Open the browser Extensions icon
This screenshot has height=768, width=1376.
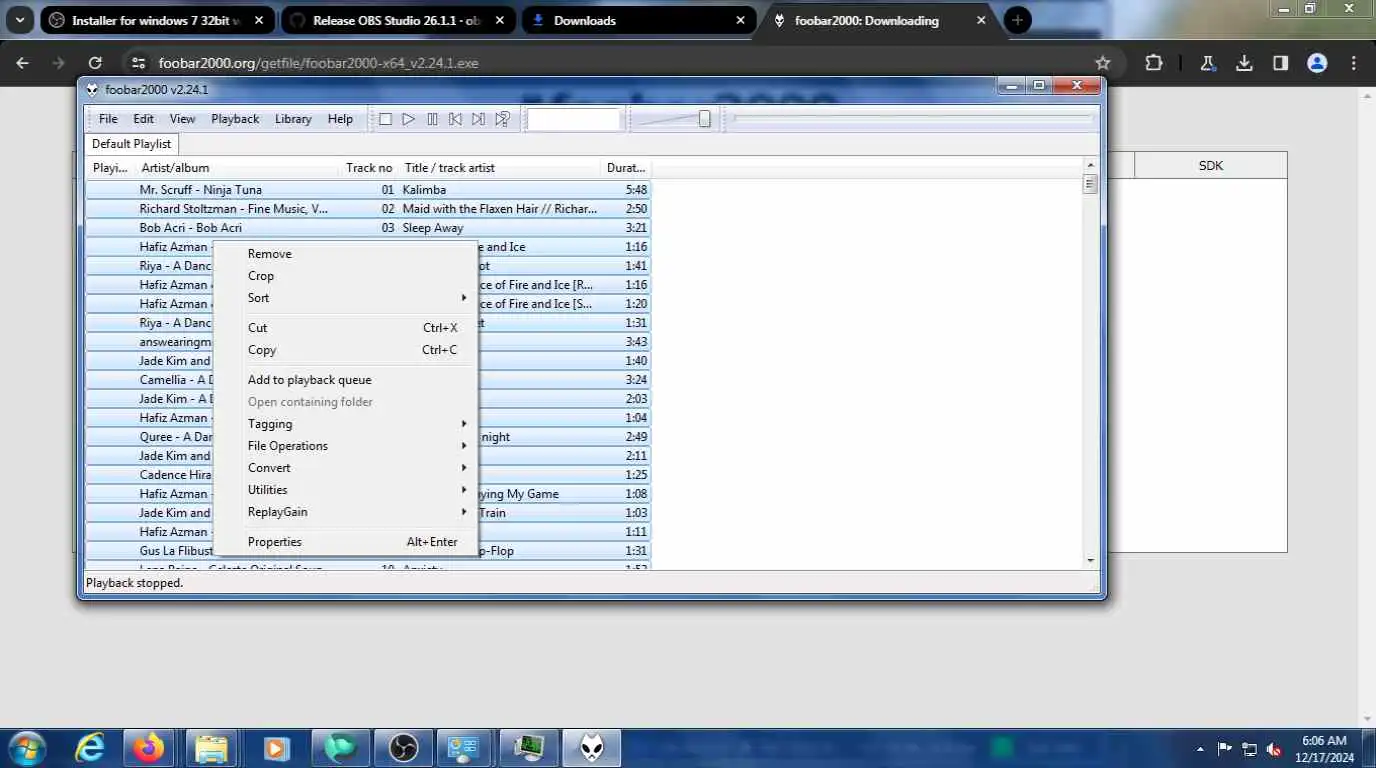1154,63
